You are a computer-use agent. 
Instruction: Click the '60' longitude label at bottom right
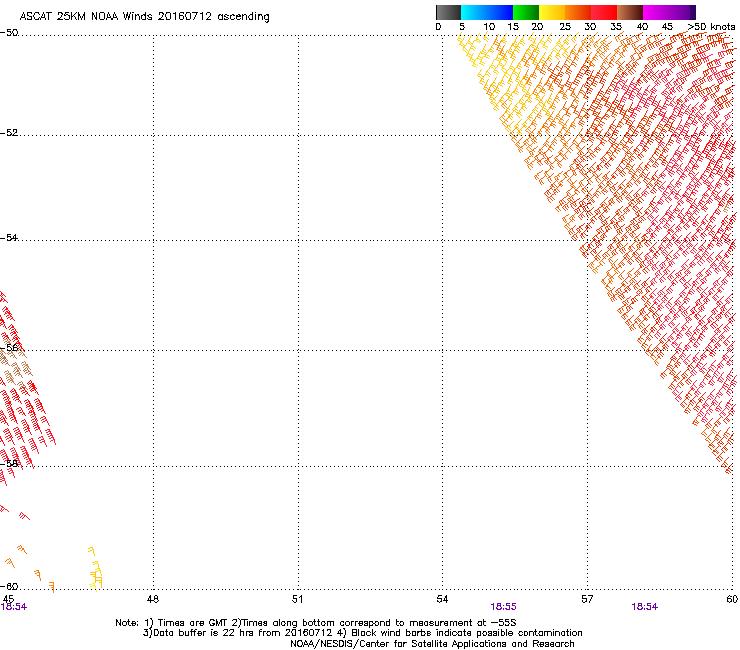click(732, 599)
